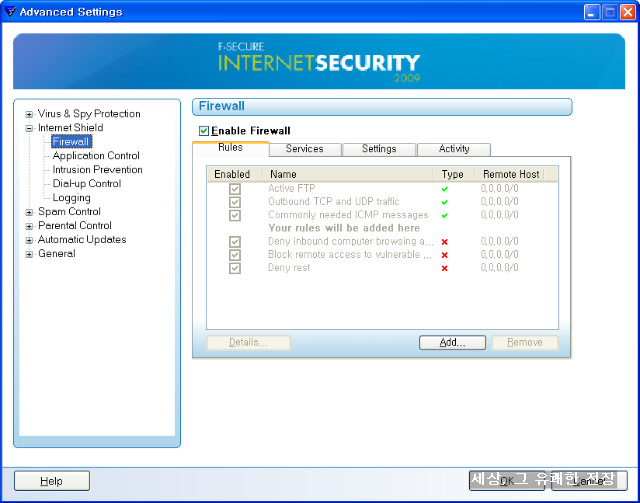The image size is (640, 503).
Task: Expand the Parental Control node
Action: point(29,226)
